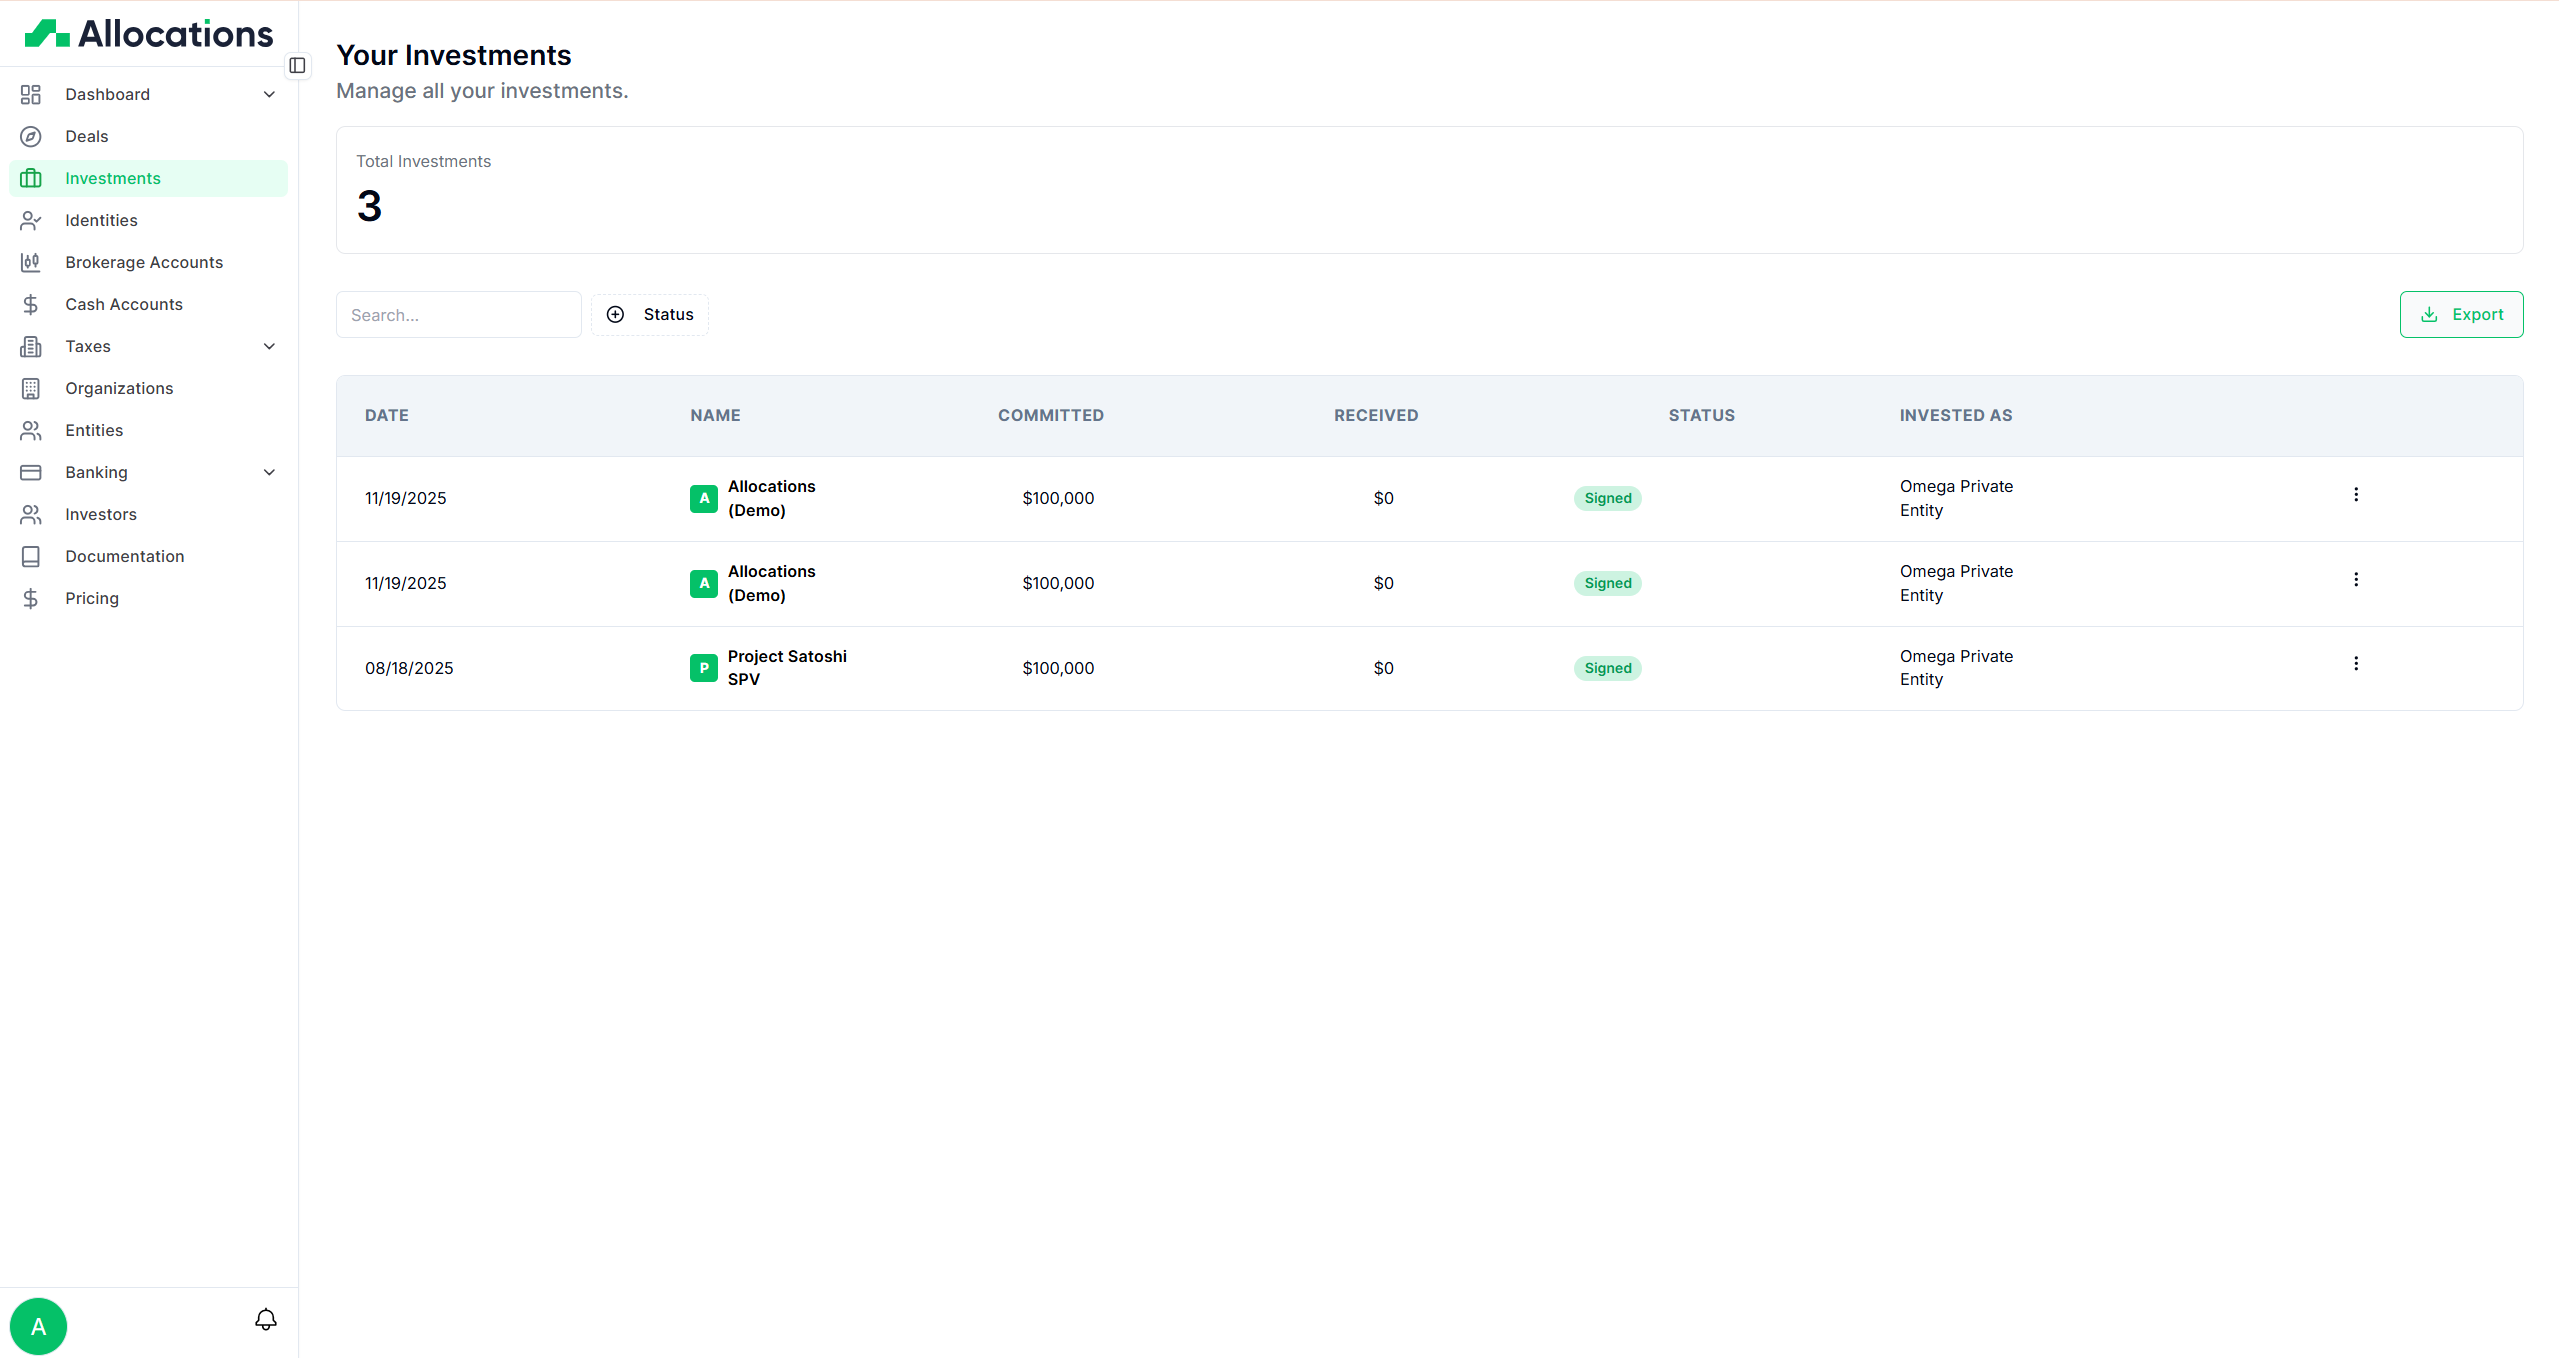2559x1358 pixels.
Task: Click the green P icon of Project Satoshi
Action: (x=704, y=668)
